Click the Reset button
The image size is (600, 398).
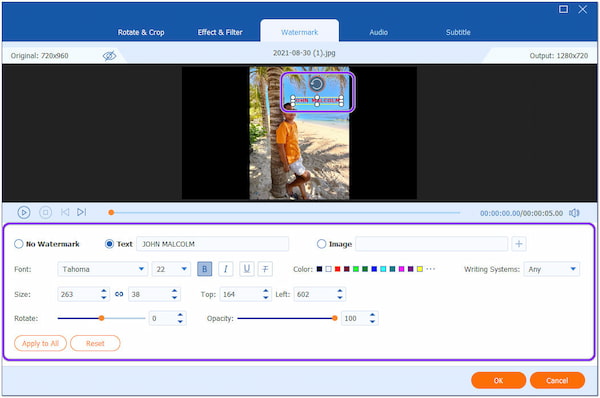pyautogui.click(x=95, y=343)
